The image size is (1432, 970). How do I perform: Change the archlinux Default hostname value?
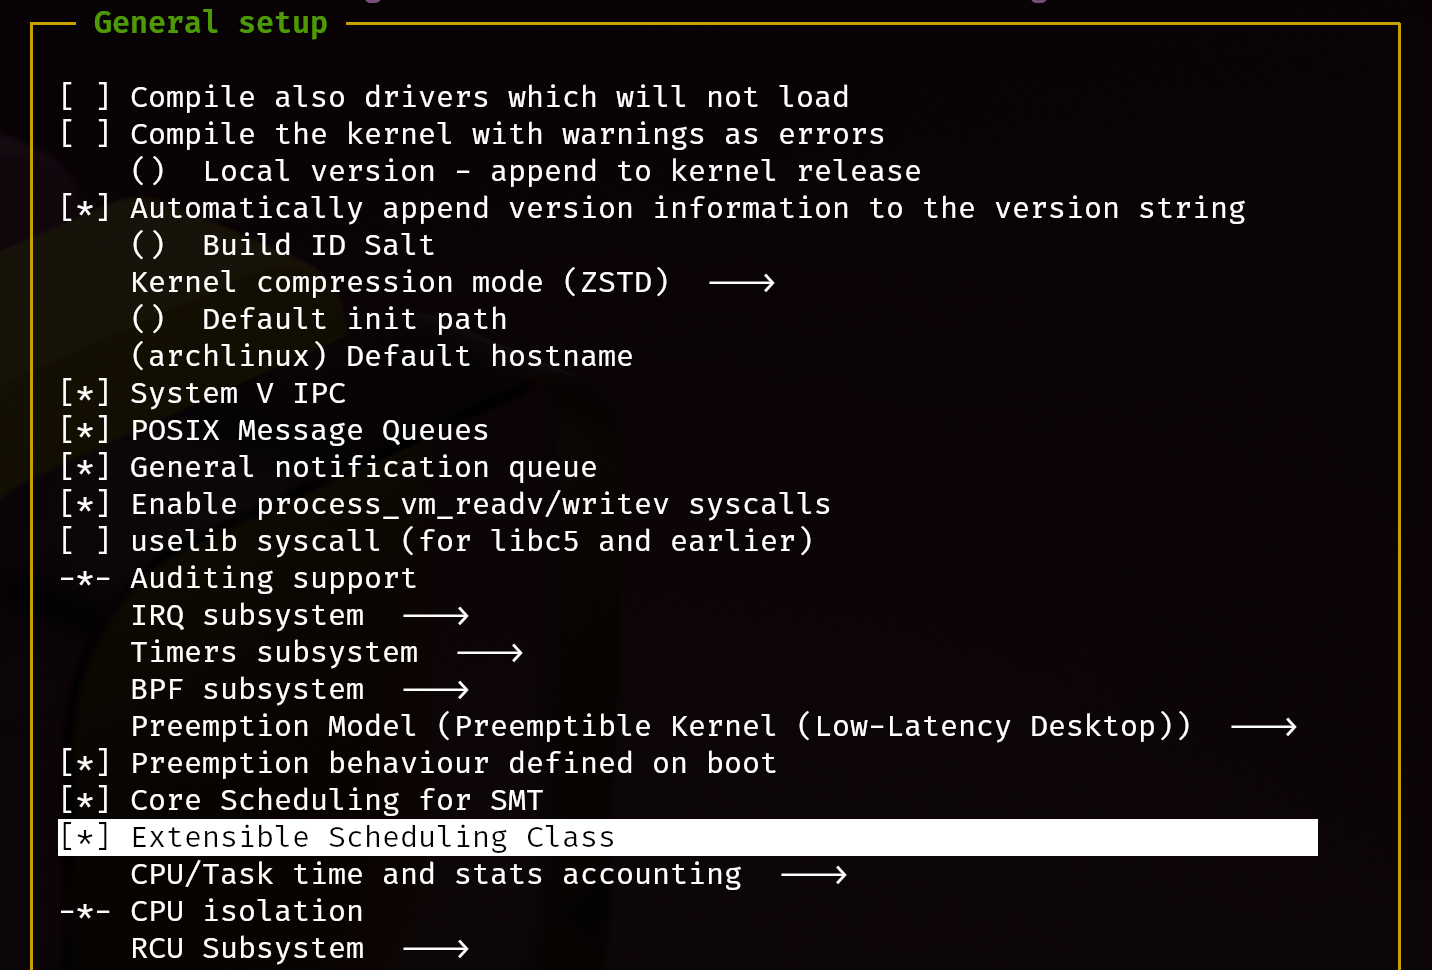click(229, 356)
